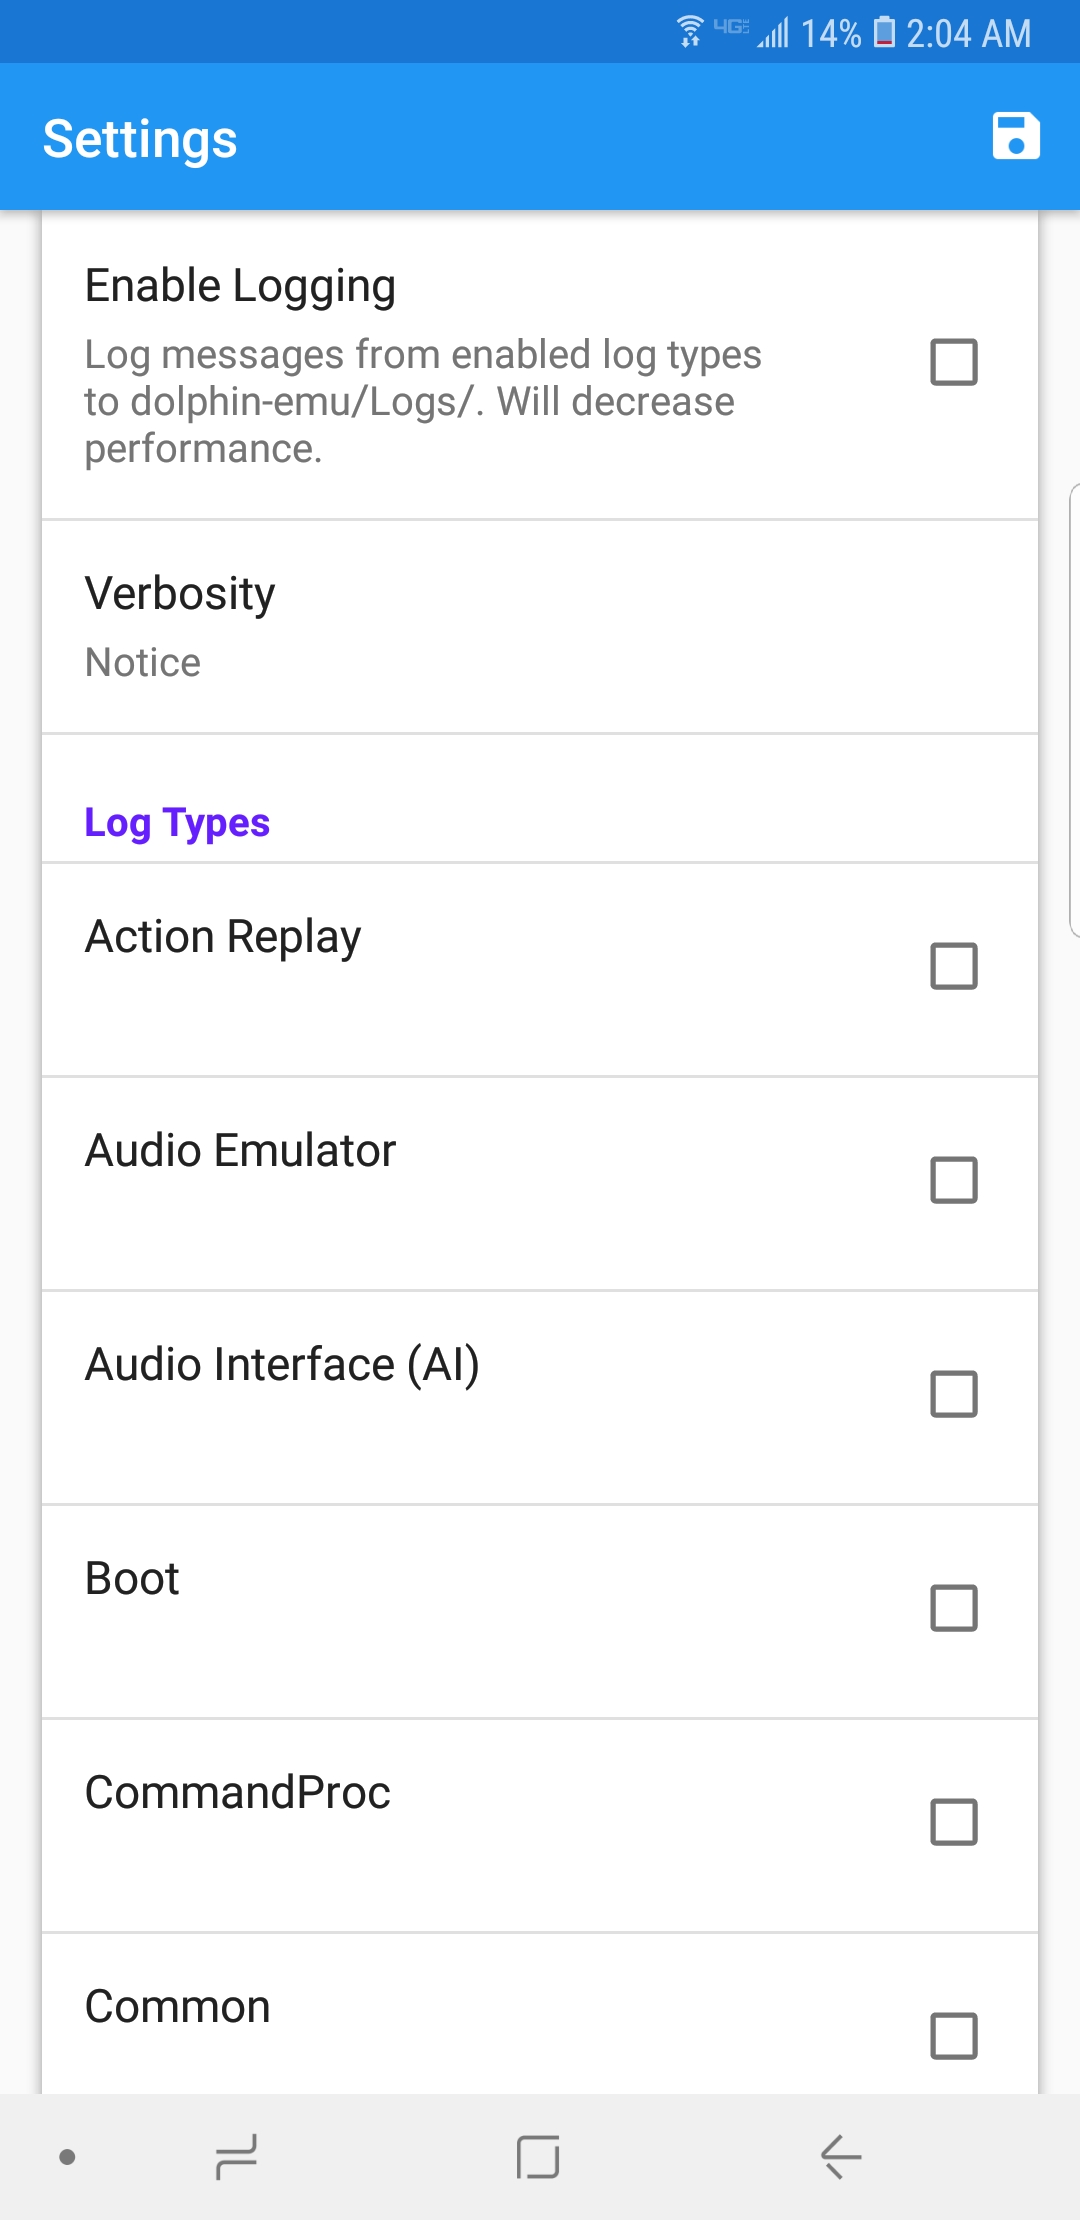Check the Action Replay log type
The width and height of the screenshot is (1080, 2220).
pos(954,966)
